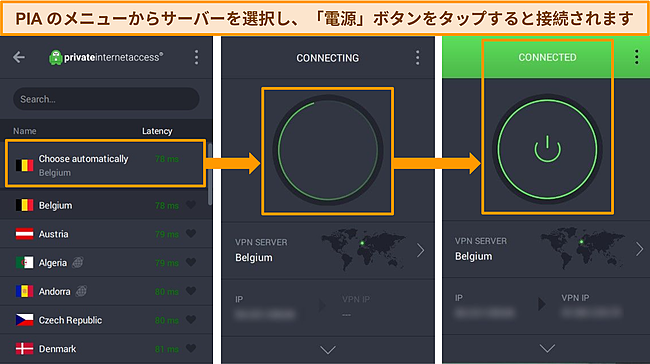
Task: Favorite Czech Republic with heart icon
Action: pos(191,319)
